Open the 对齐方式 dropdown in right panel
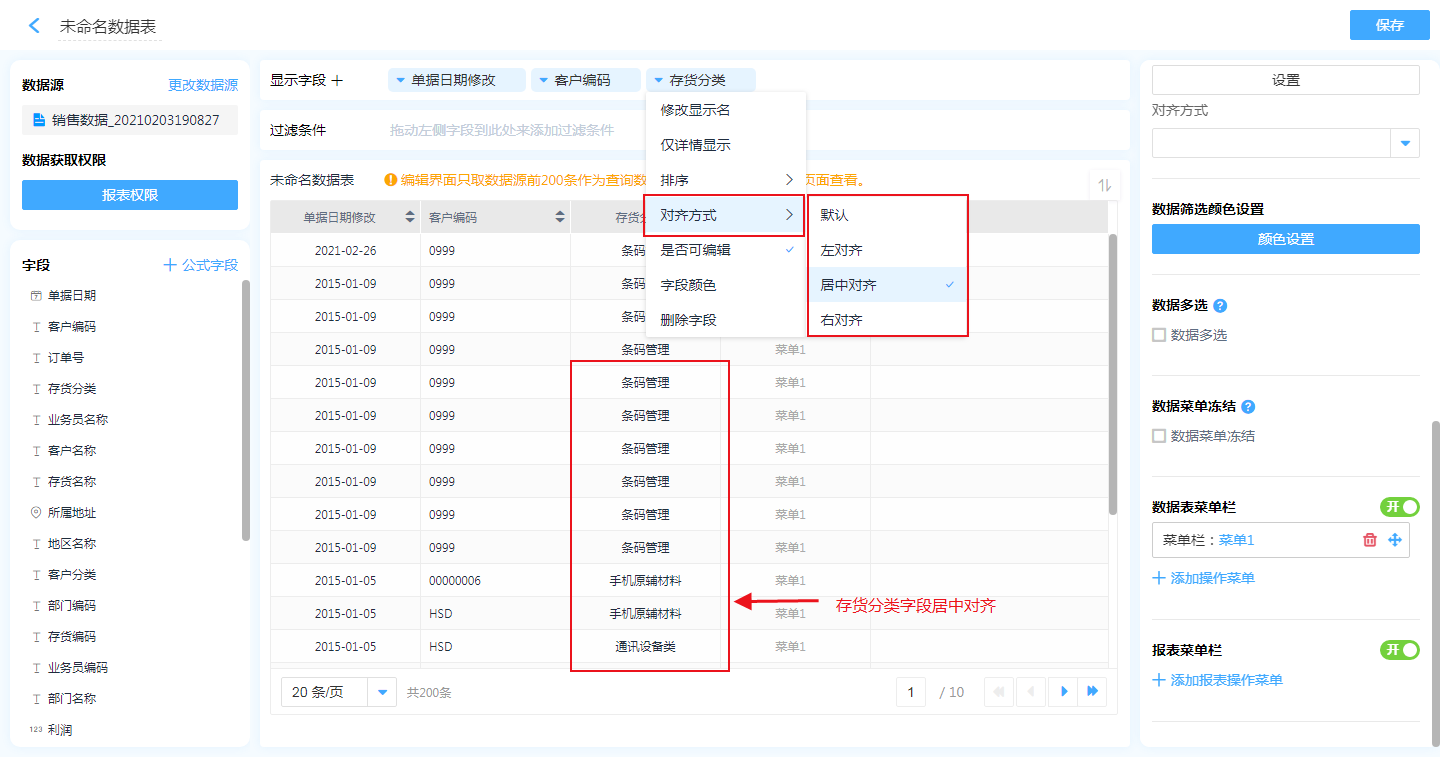 tap(1405, 144)
